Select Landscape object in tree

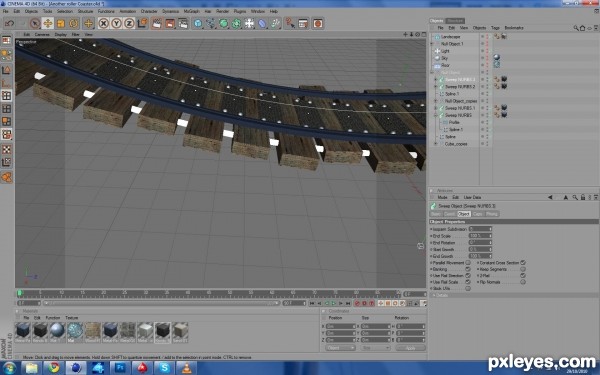click(x=450, y=37)
